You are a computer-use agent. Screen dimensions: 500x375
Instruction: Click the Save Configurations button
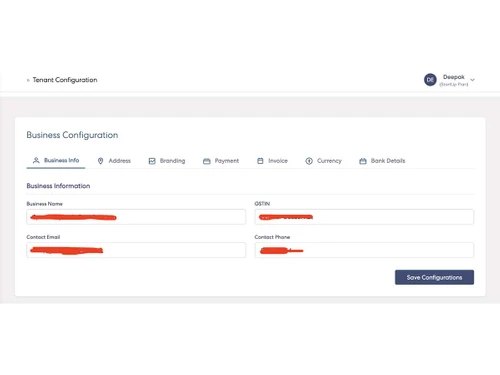click(434, 277)
